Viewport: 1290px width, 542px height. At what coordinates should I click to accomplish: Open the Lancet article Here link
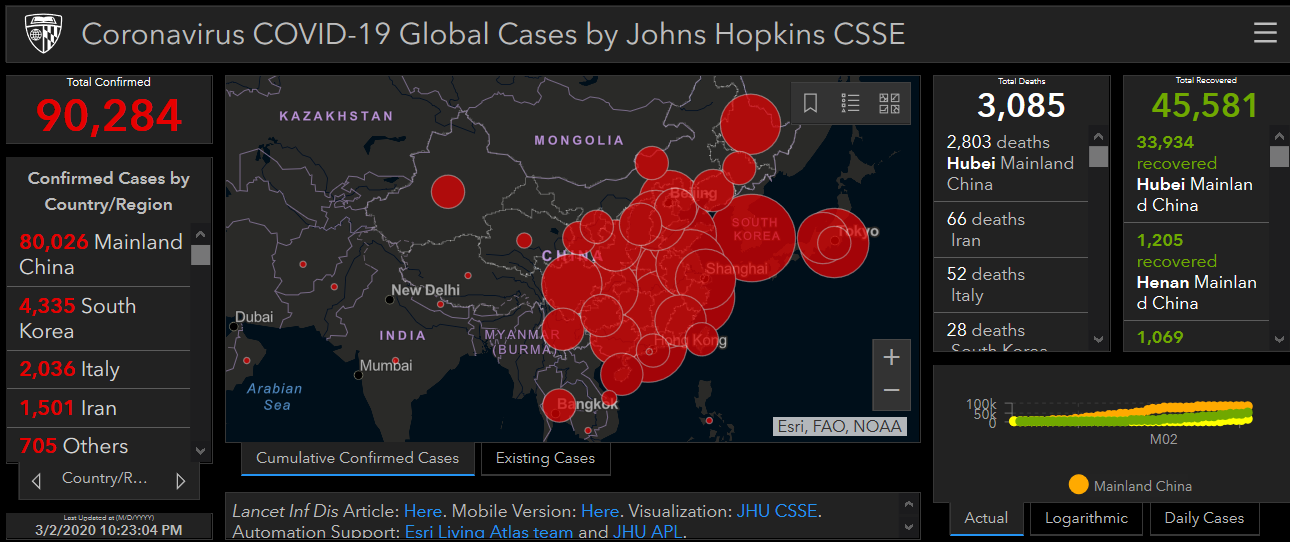click(x=422, y=510)
